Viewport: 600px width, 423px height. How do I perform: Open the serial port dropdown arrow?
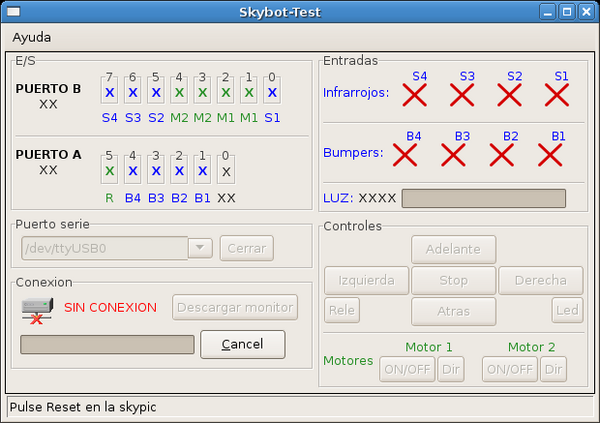[x=201, y=248]
